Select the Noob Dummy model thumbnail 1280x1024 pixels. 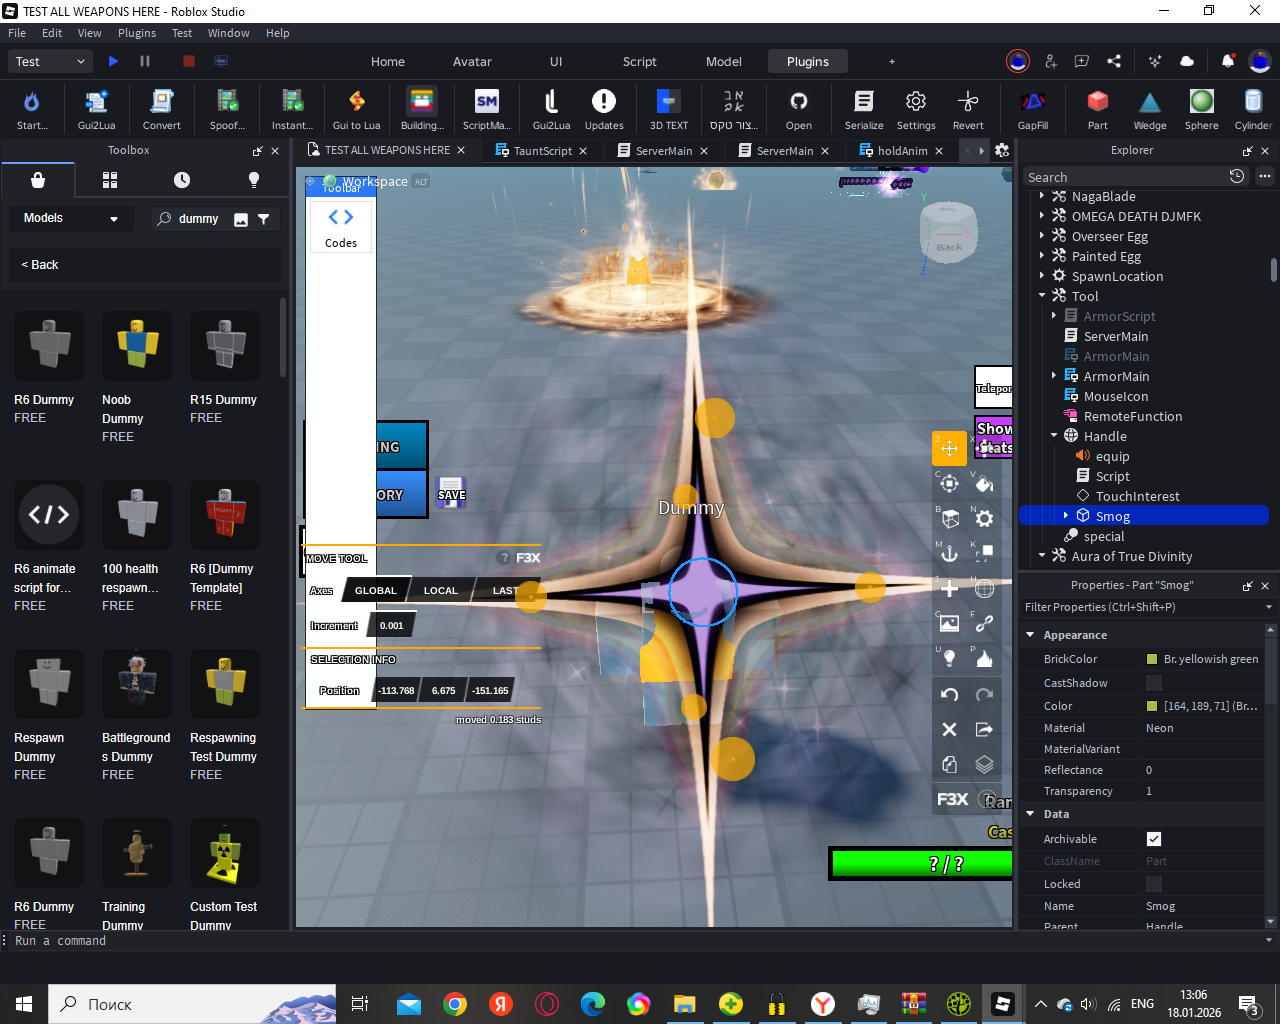[137, 346]
